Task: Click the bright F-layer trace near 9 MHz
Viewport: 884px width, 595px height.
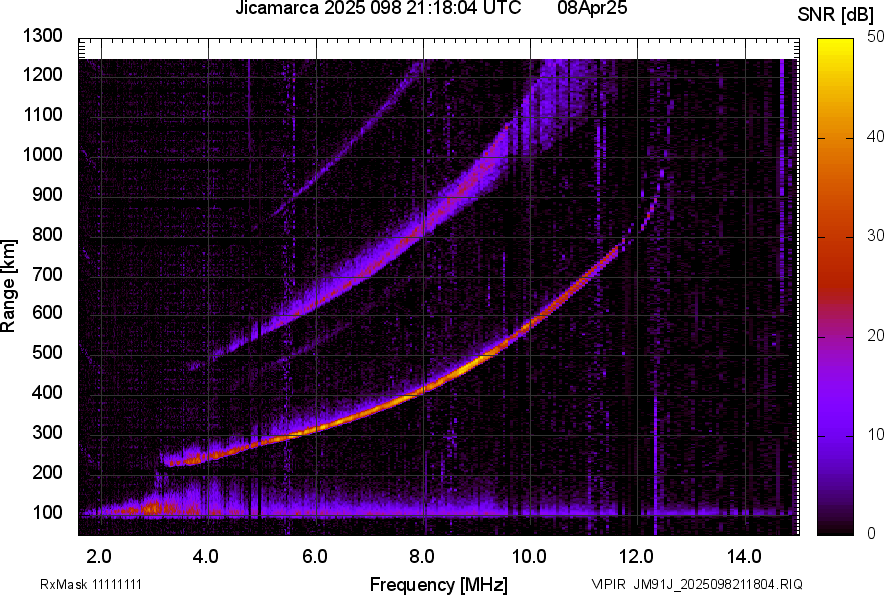Action: pos(476,361)
